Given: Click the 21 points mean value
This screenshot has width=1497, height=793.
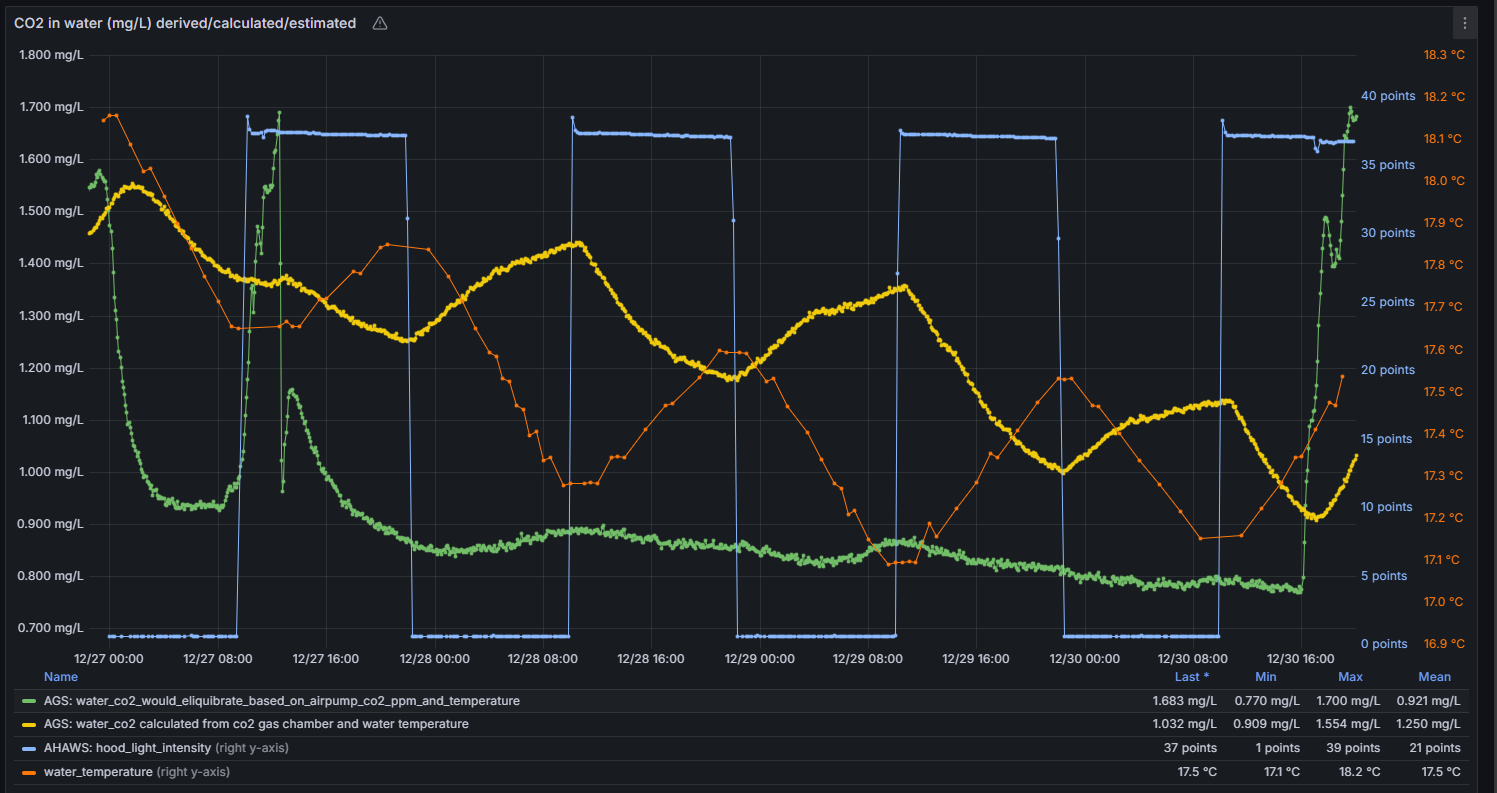Looking at the screenshot, I should click(x=1433, y=748).
